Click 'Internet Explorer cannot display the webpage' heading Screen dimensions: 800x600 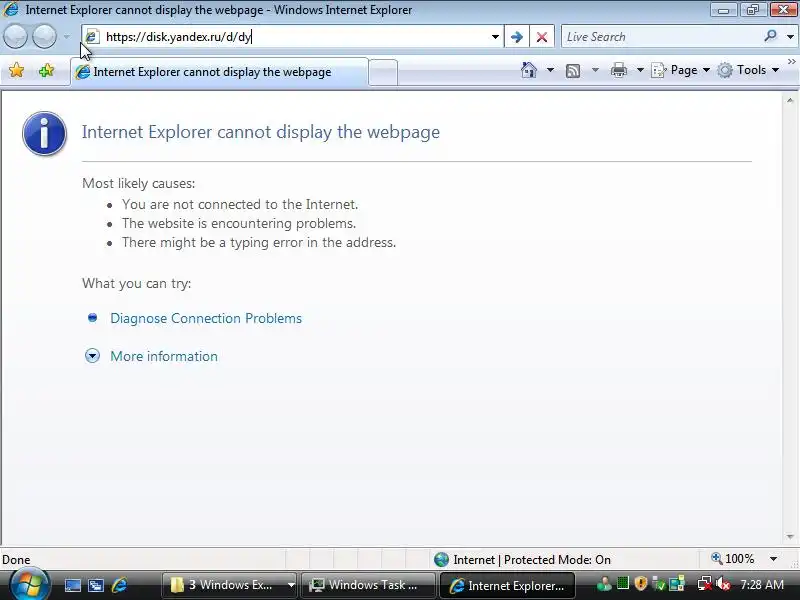[261, 132]
